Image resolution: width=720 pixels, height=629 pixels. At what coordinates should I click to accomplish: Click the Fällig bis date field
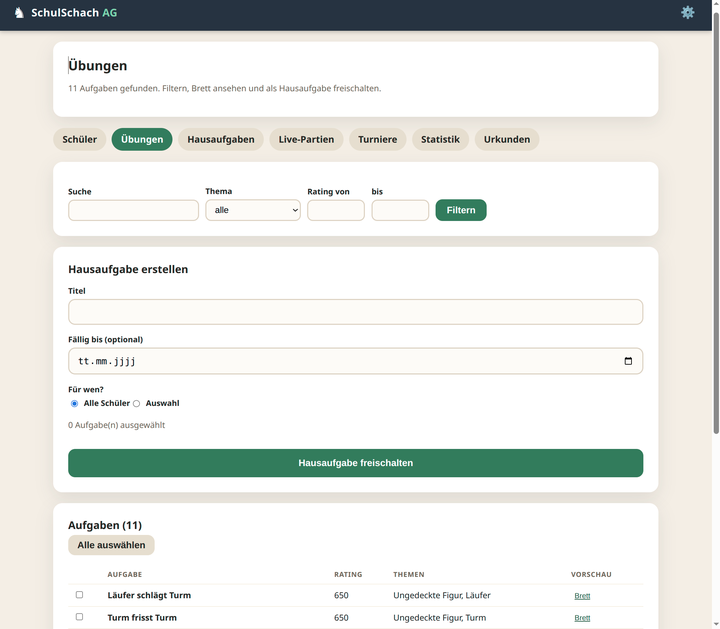pos(355,361)
